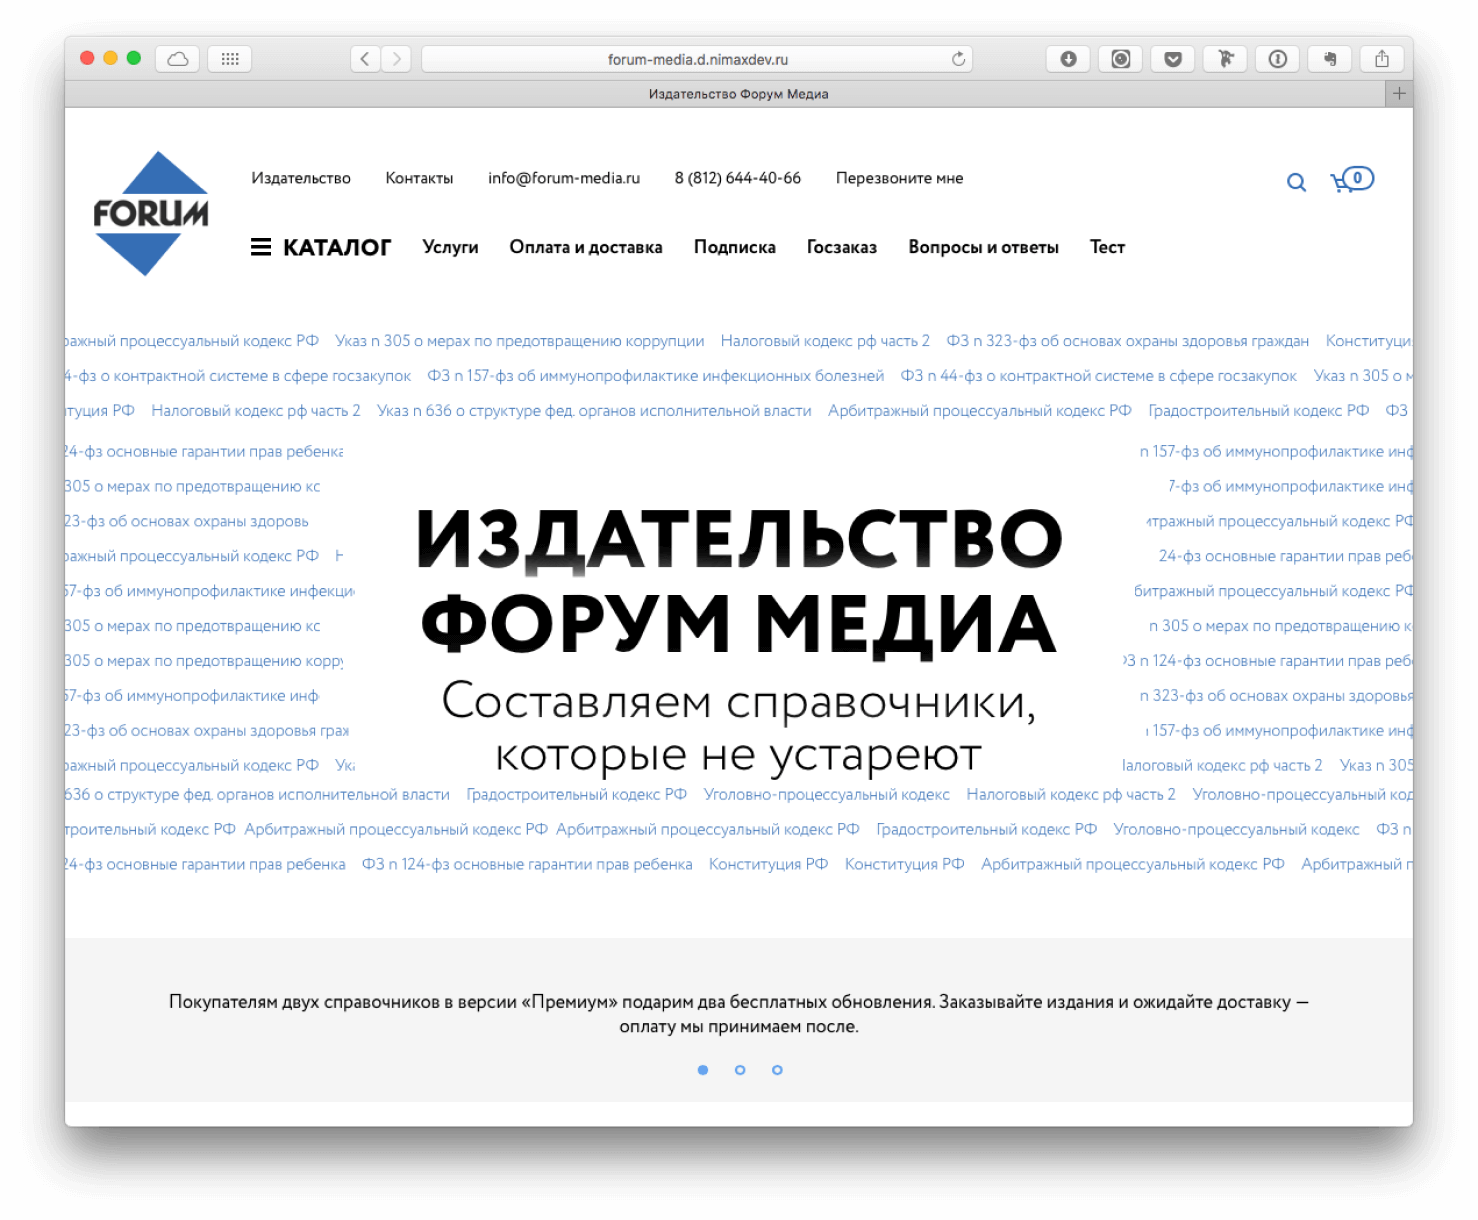Screen dimensions: 1478x1220
Task: Open the Услуги menu item
Action: (450, 247)
